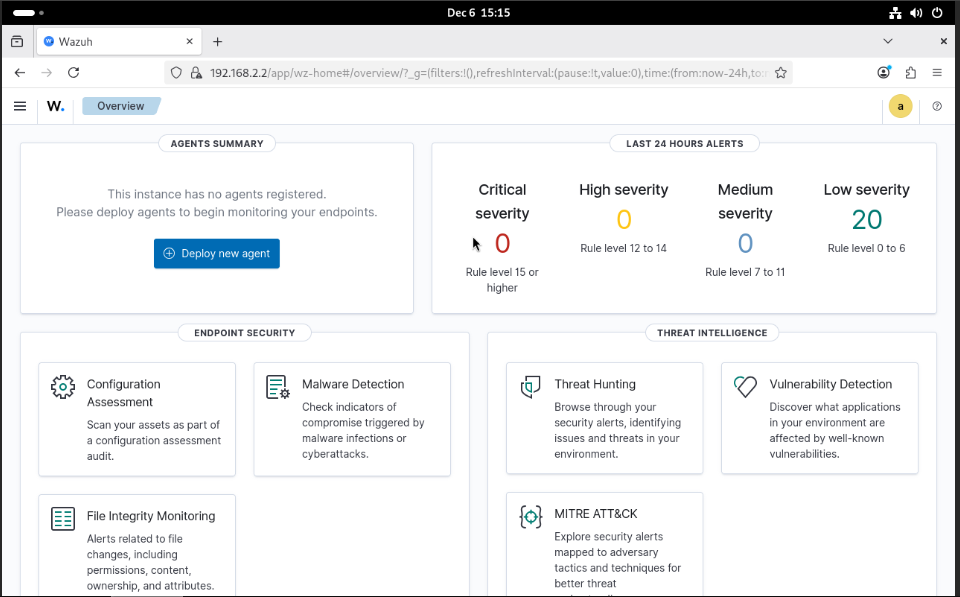Click the Wazuh logo home icon
The height and width of the screenshot is (597, 960).
tap(56, 106)
